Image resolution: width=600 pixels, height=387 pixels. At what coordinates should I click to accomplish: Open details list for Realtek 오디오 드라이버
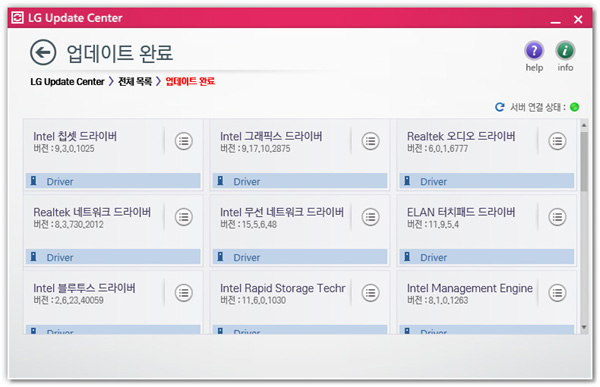557,141
